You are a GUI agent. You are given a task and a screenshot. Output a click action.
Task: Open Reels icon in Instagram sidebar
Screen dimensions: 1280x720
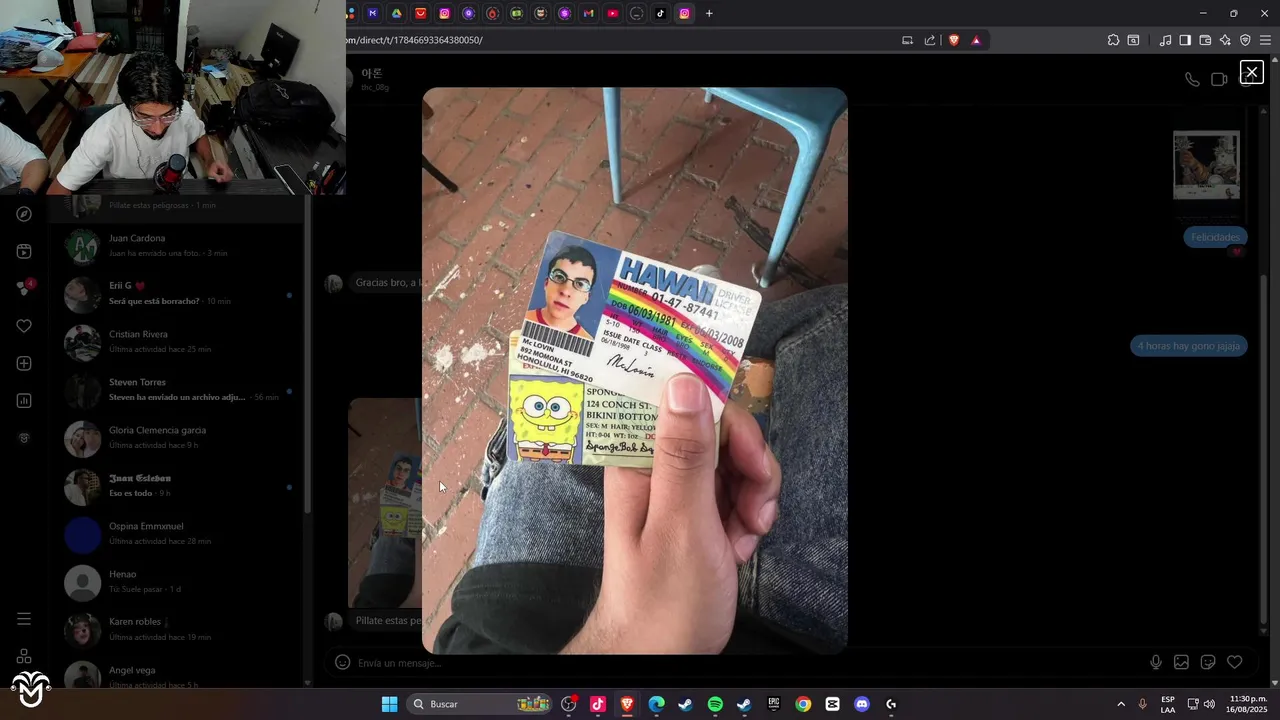tap(24, 251)
